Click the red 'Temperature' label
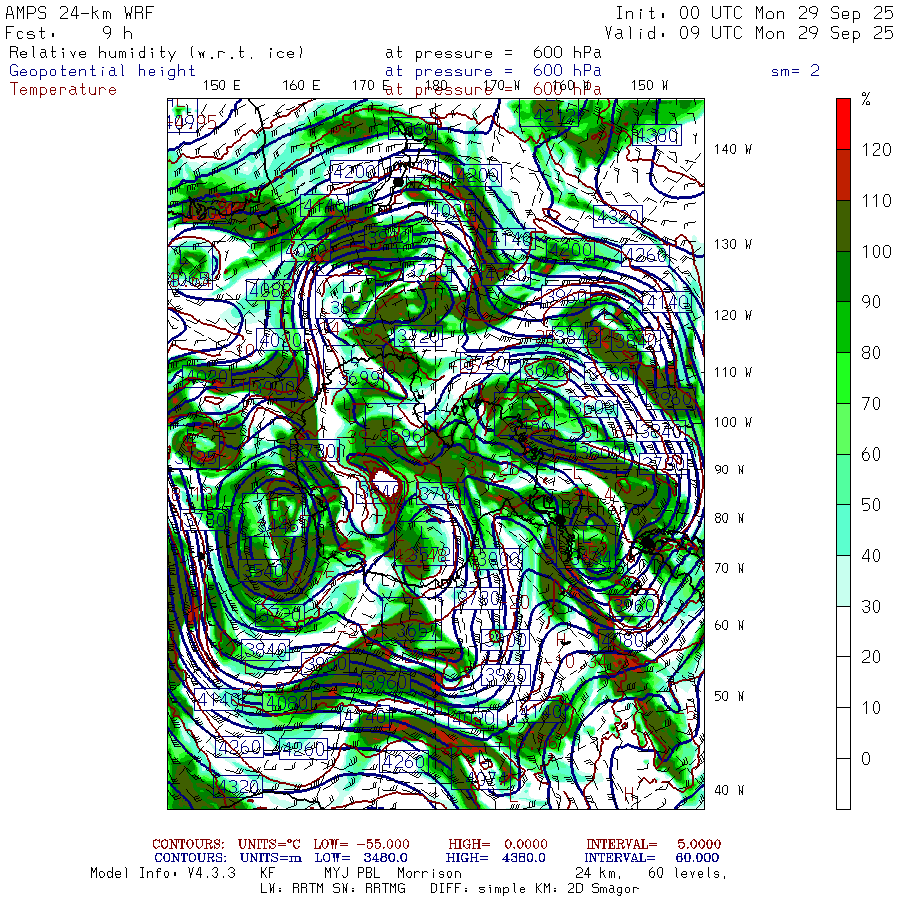 pyautogui.click(x=63, y=90)
